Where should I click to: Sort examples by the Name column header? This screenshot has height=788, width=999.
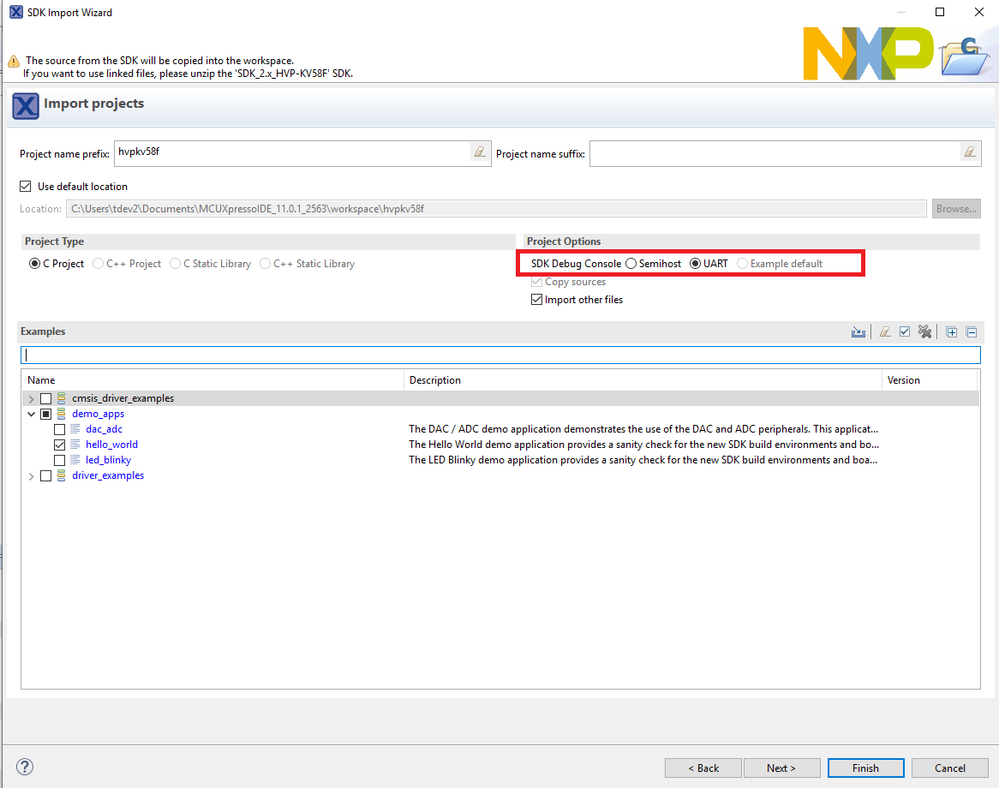[213, 380]
